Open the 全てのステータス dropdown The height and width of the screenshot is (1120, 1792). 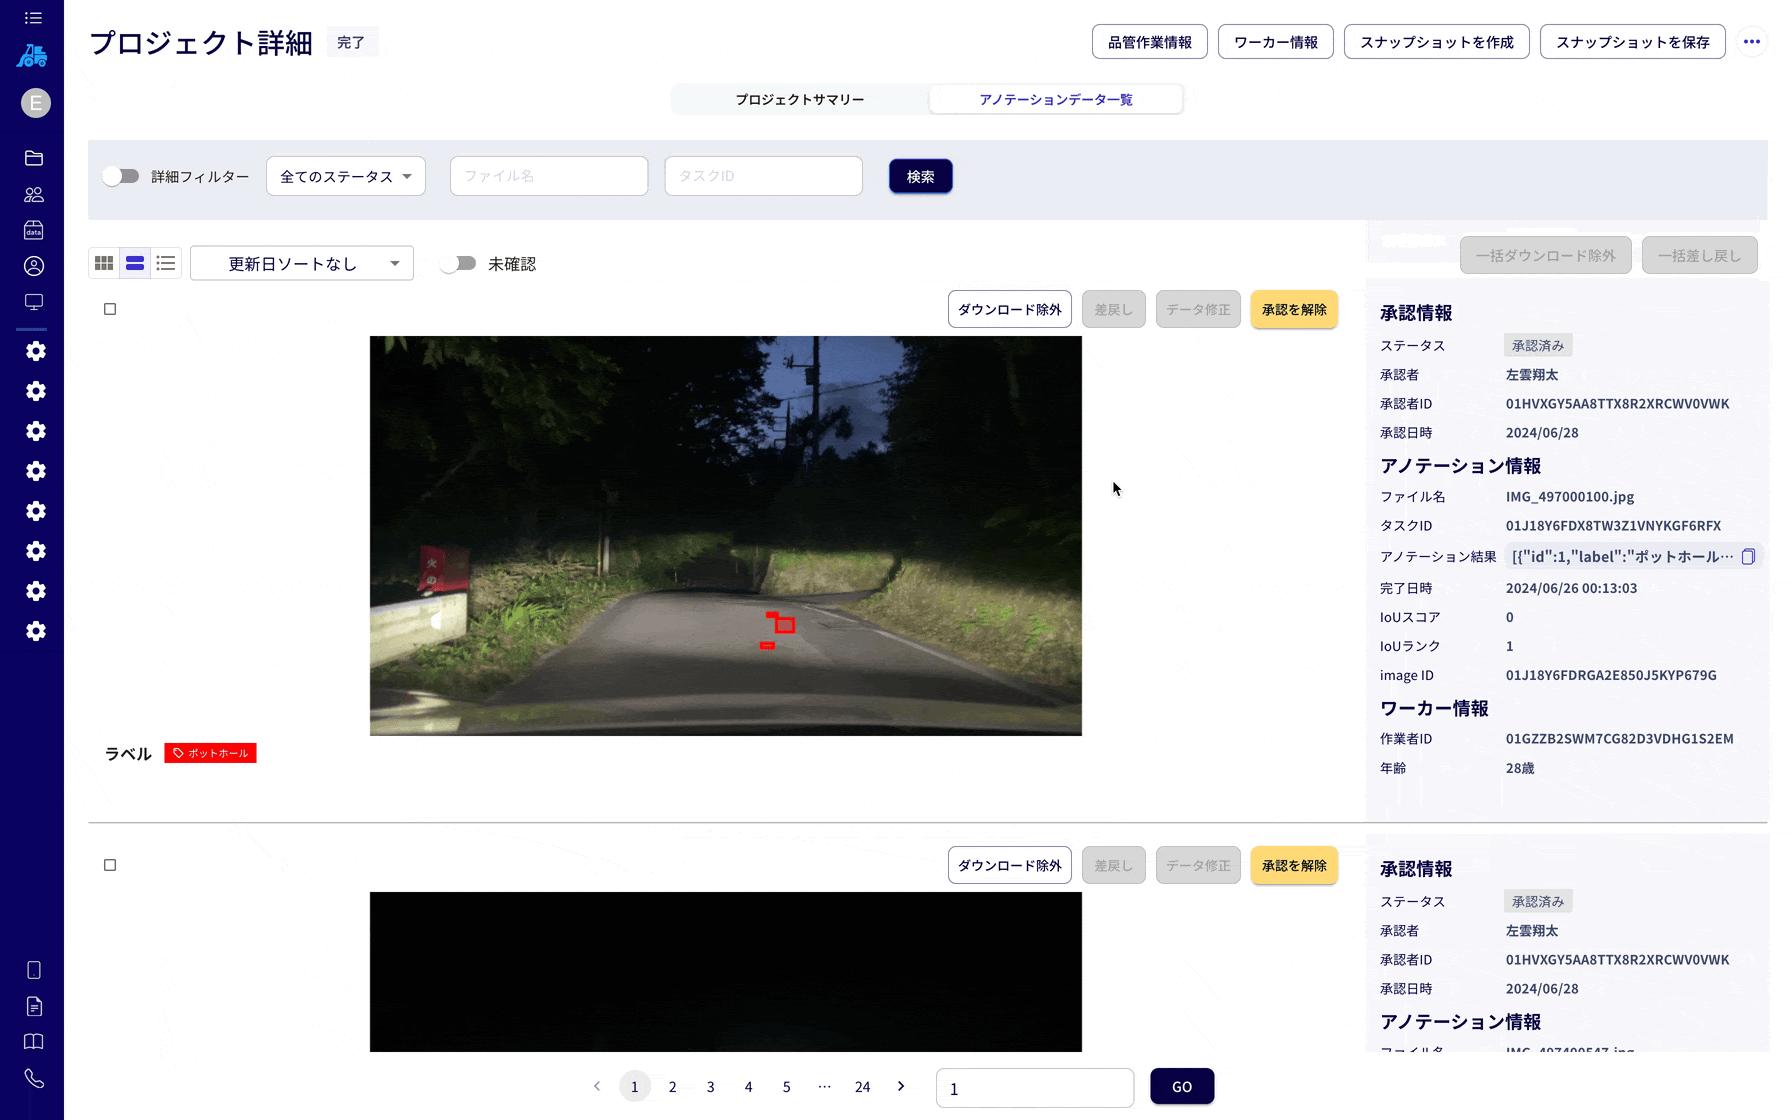click(346, 176)
